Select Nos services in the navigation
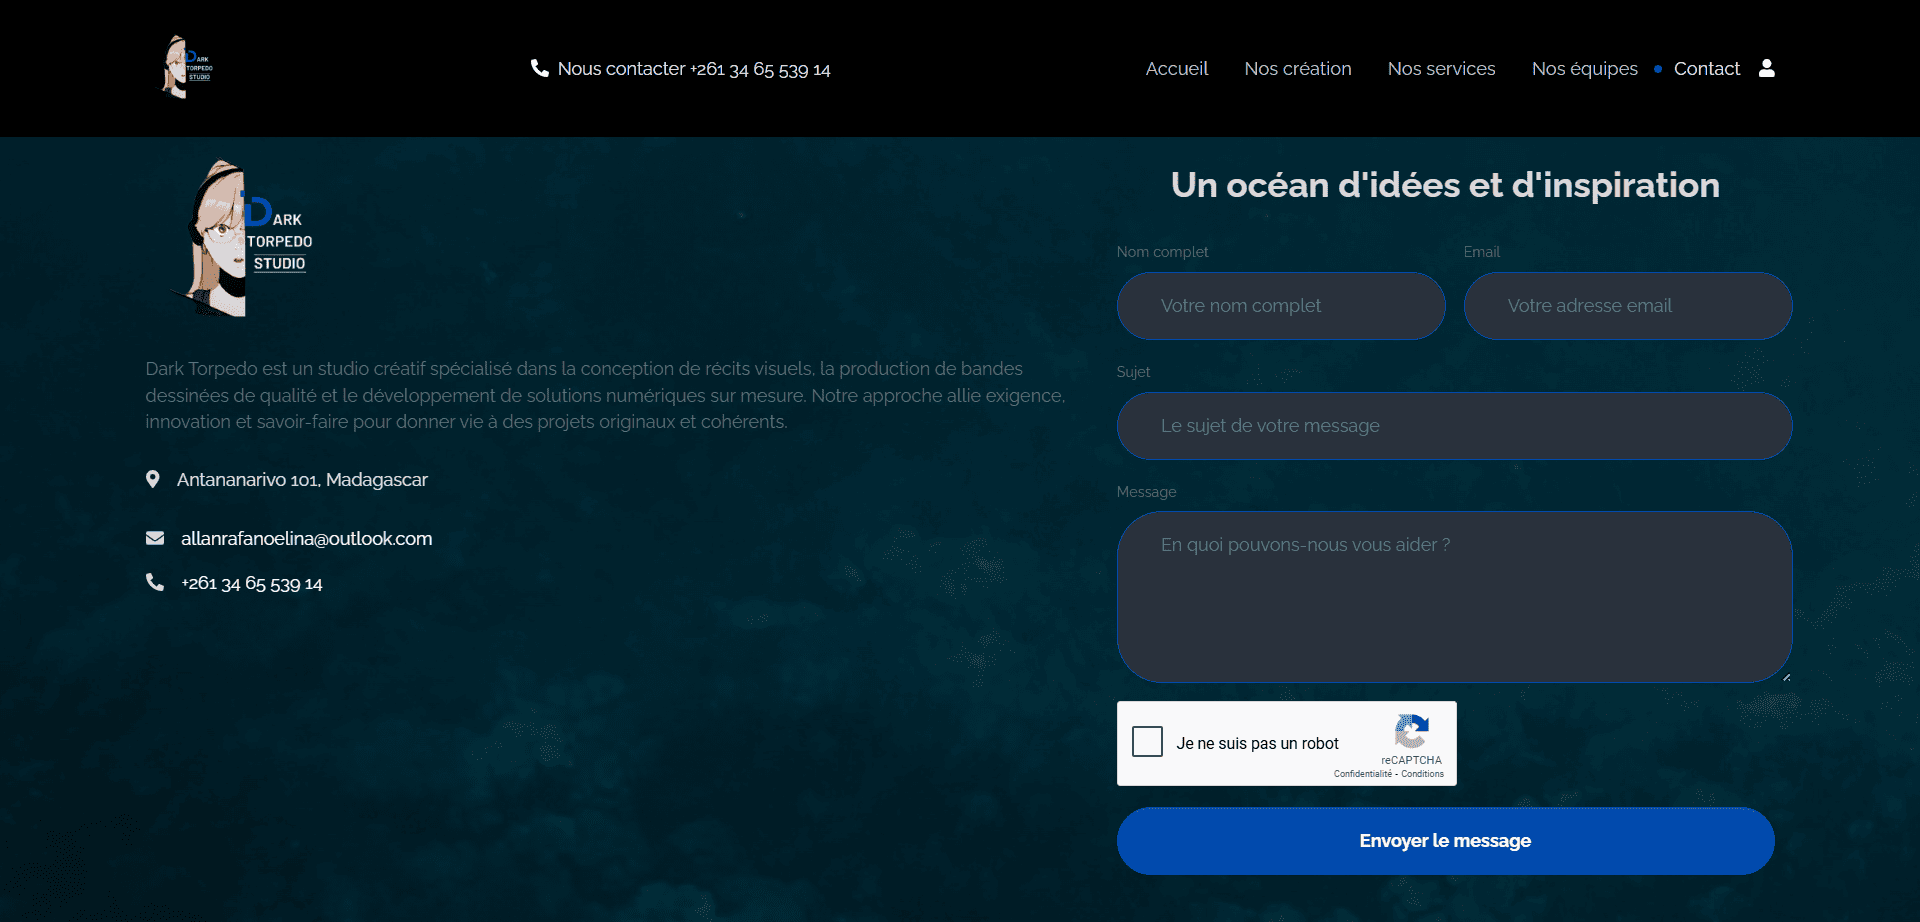 click(1441, 68)
